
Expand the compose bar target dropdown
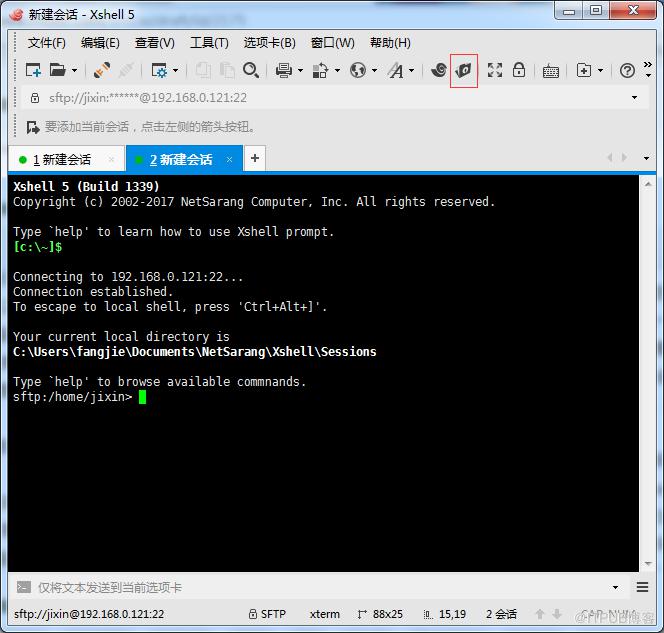point(615,587)
